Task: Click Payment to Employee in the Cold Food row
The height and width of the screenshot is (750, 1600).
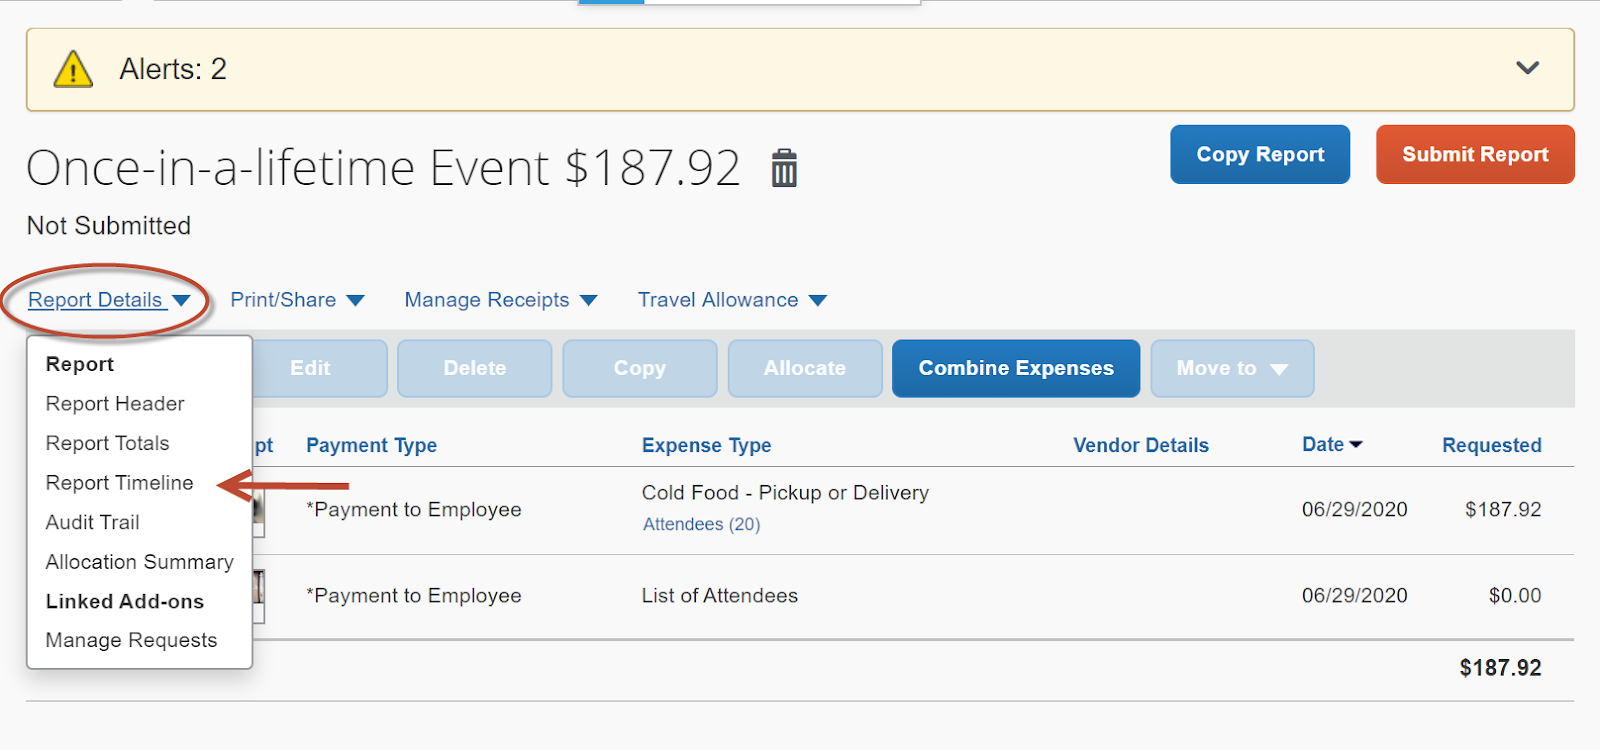Action: pos(414,510)
